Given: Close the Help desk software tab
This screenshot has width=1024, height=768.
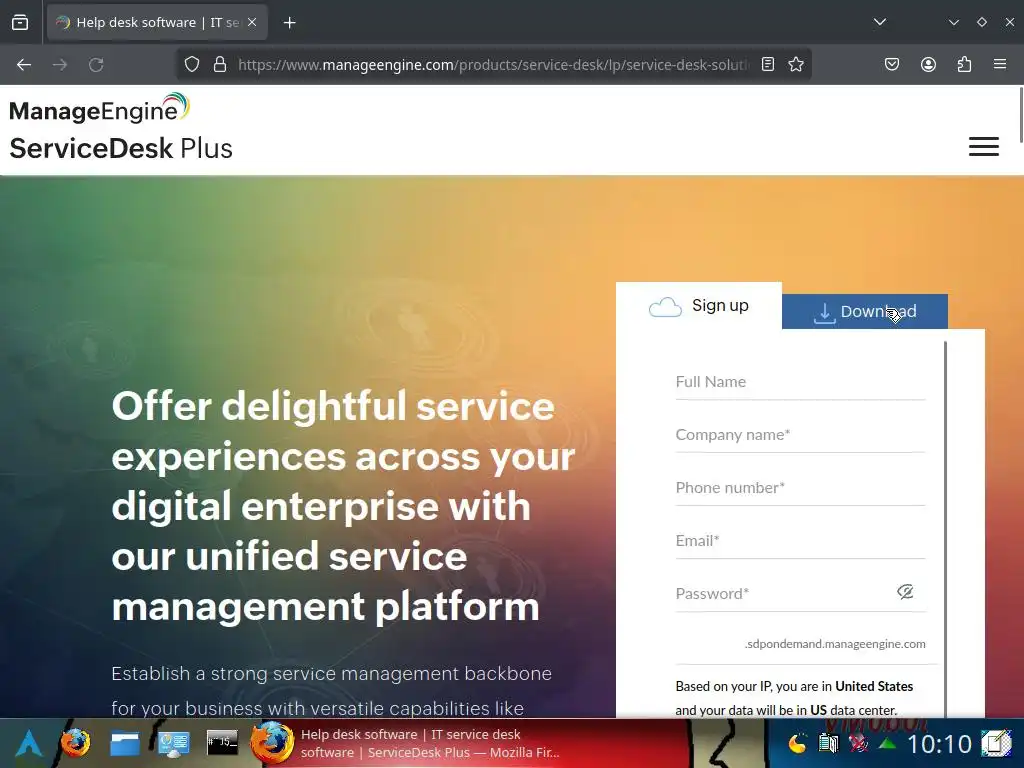Looking at the screenshot, I should (x=252, y=22).
